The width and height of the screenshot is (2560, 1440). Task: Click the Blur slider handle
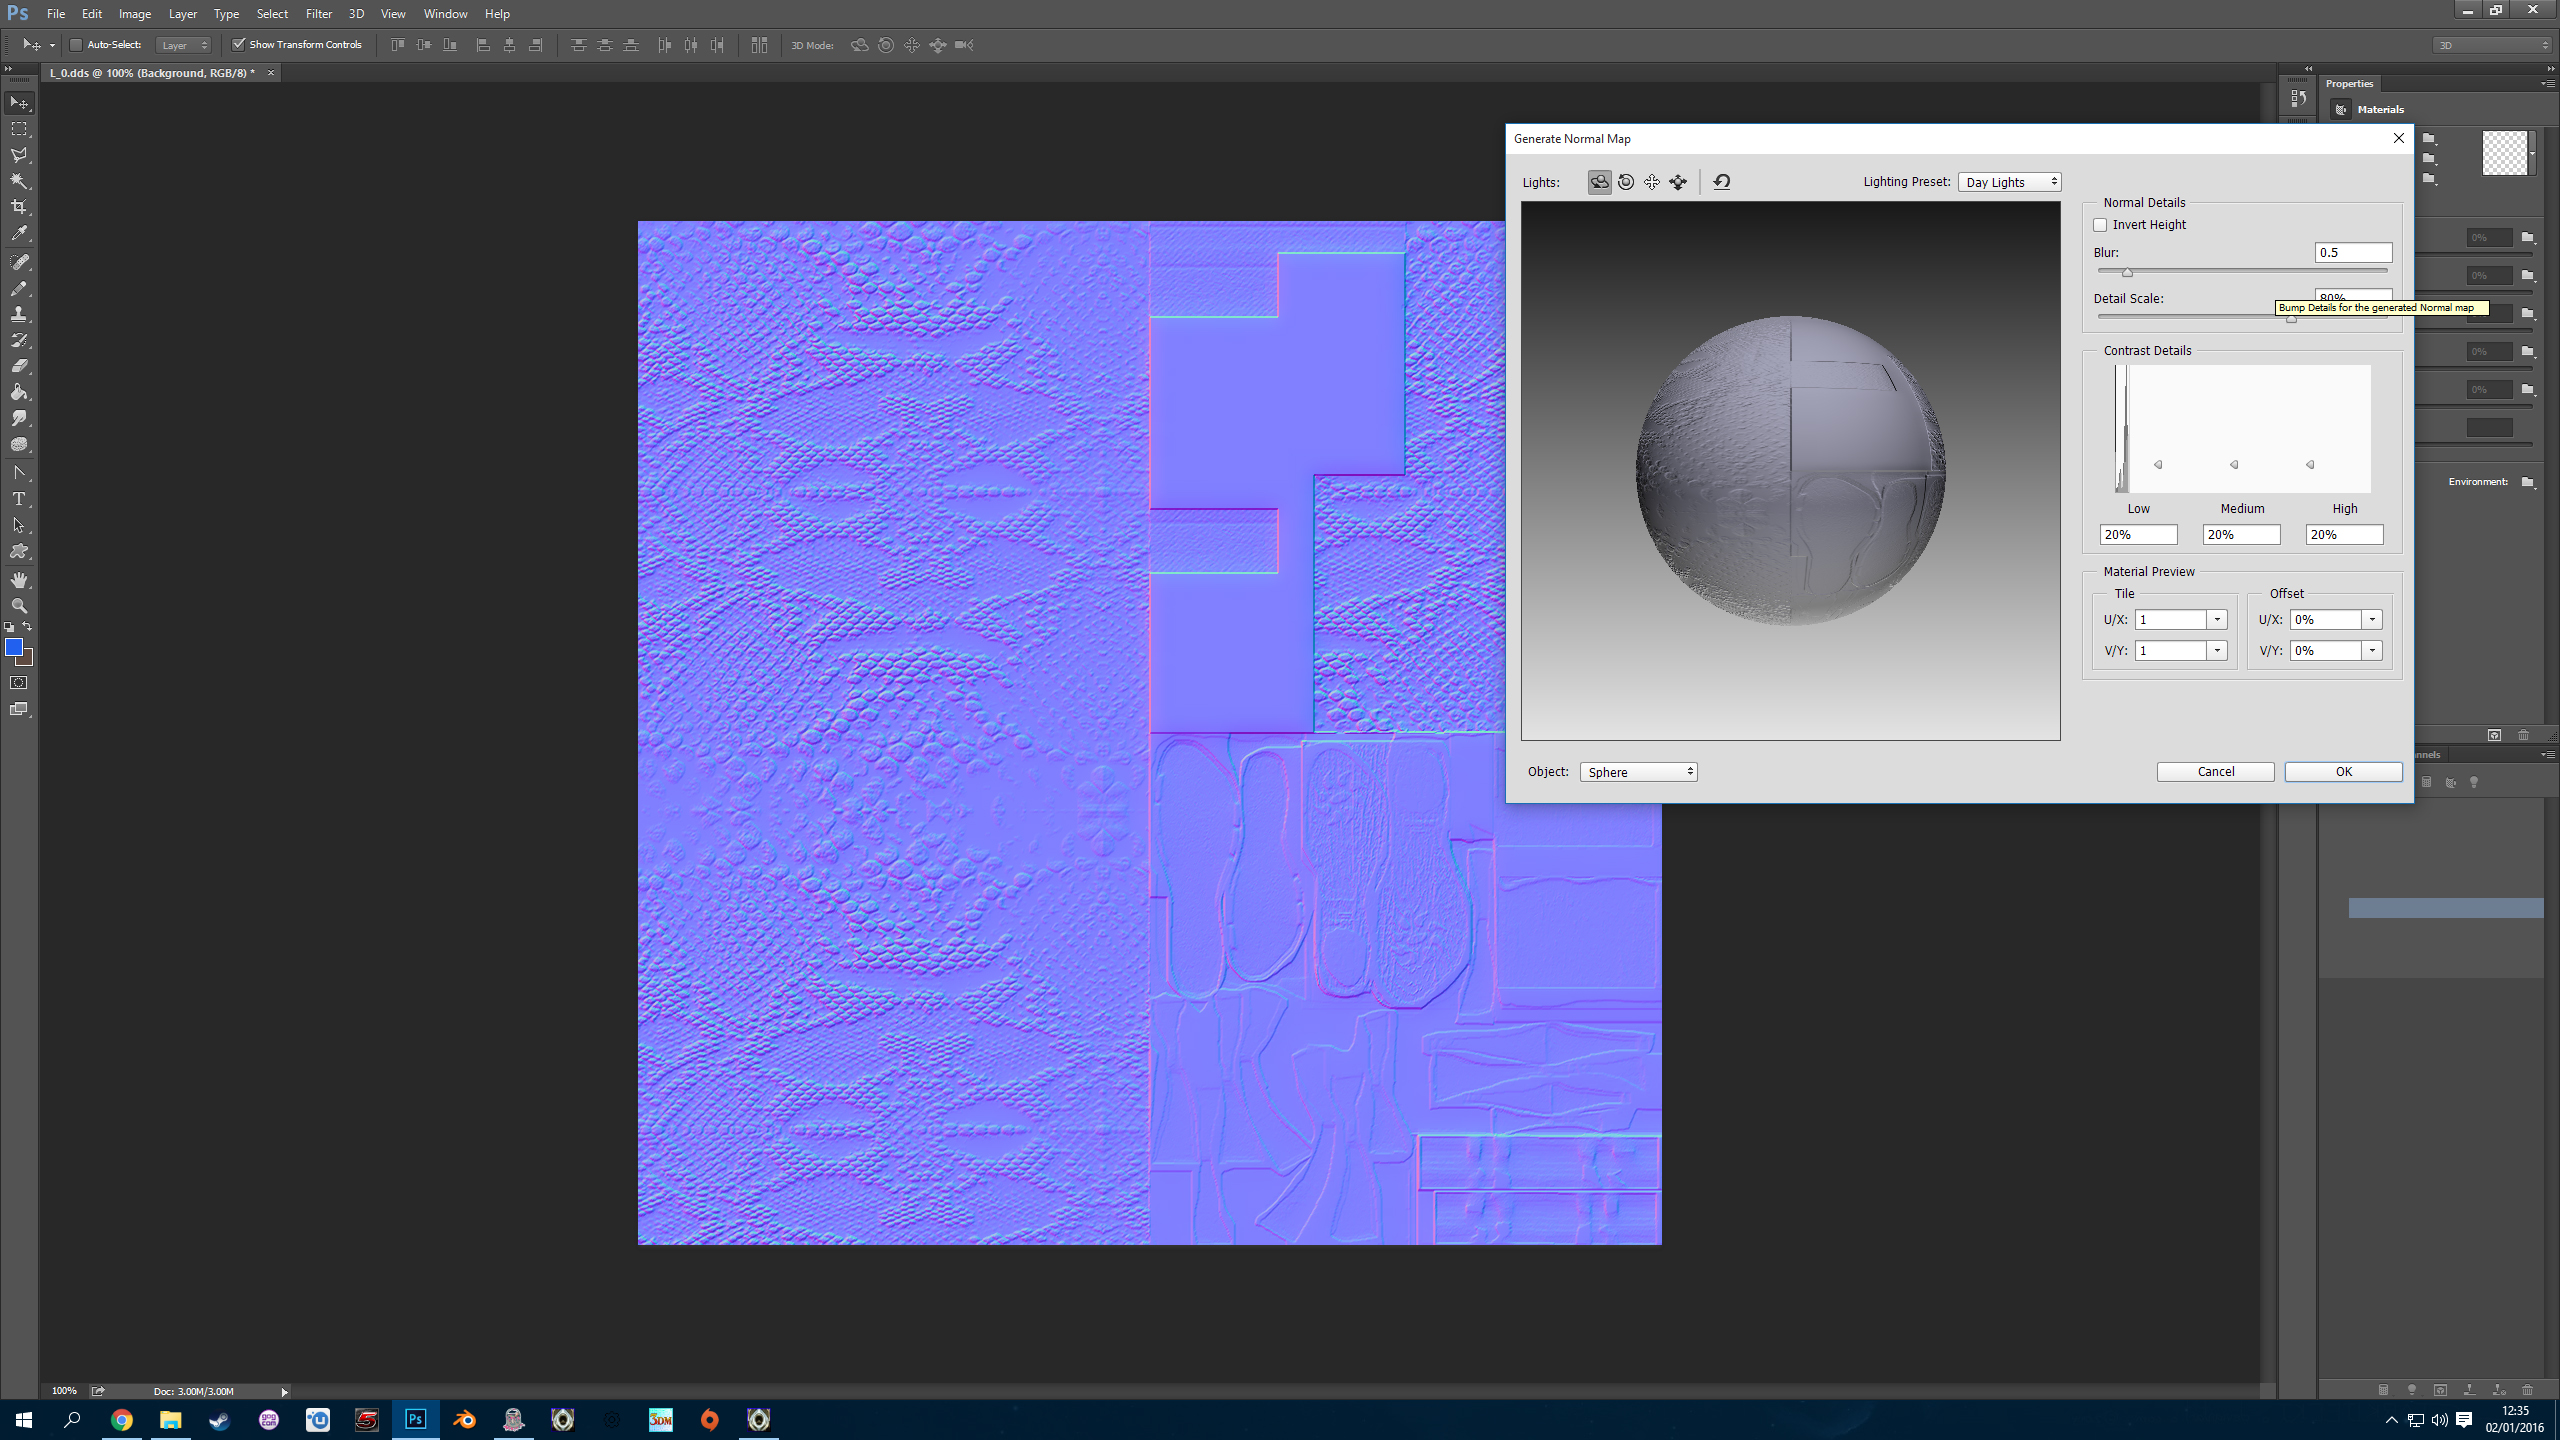tap(2127, 272)
